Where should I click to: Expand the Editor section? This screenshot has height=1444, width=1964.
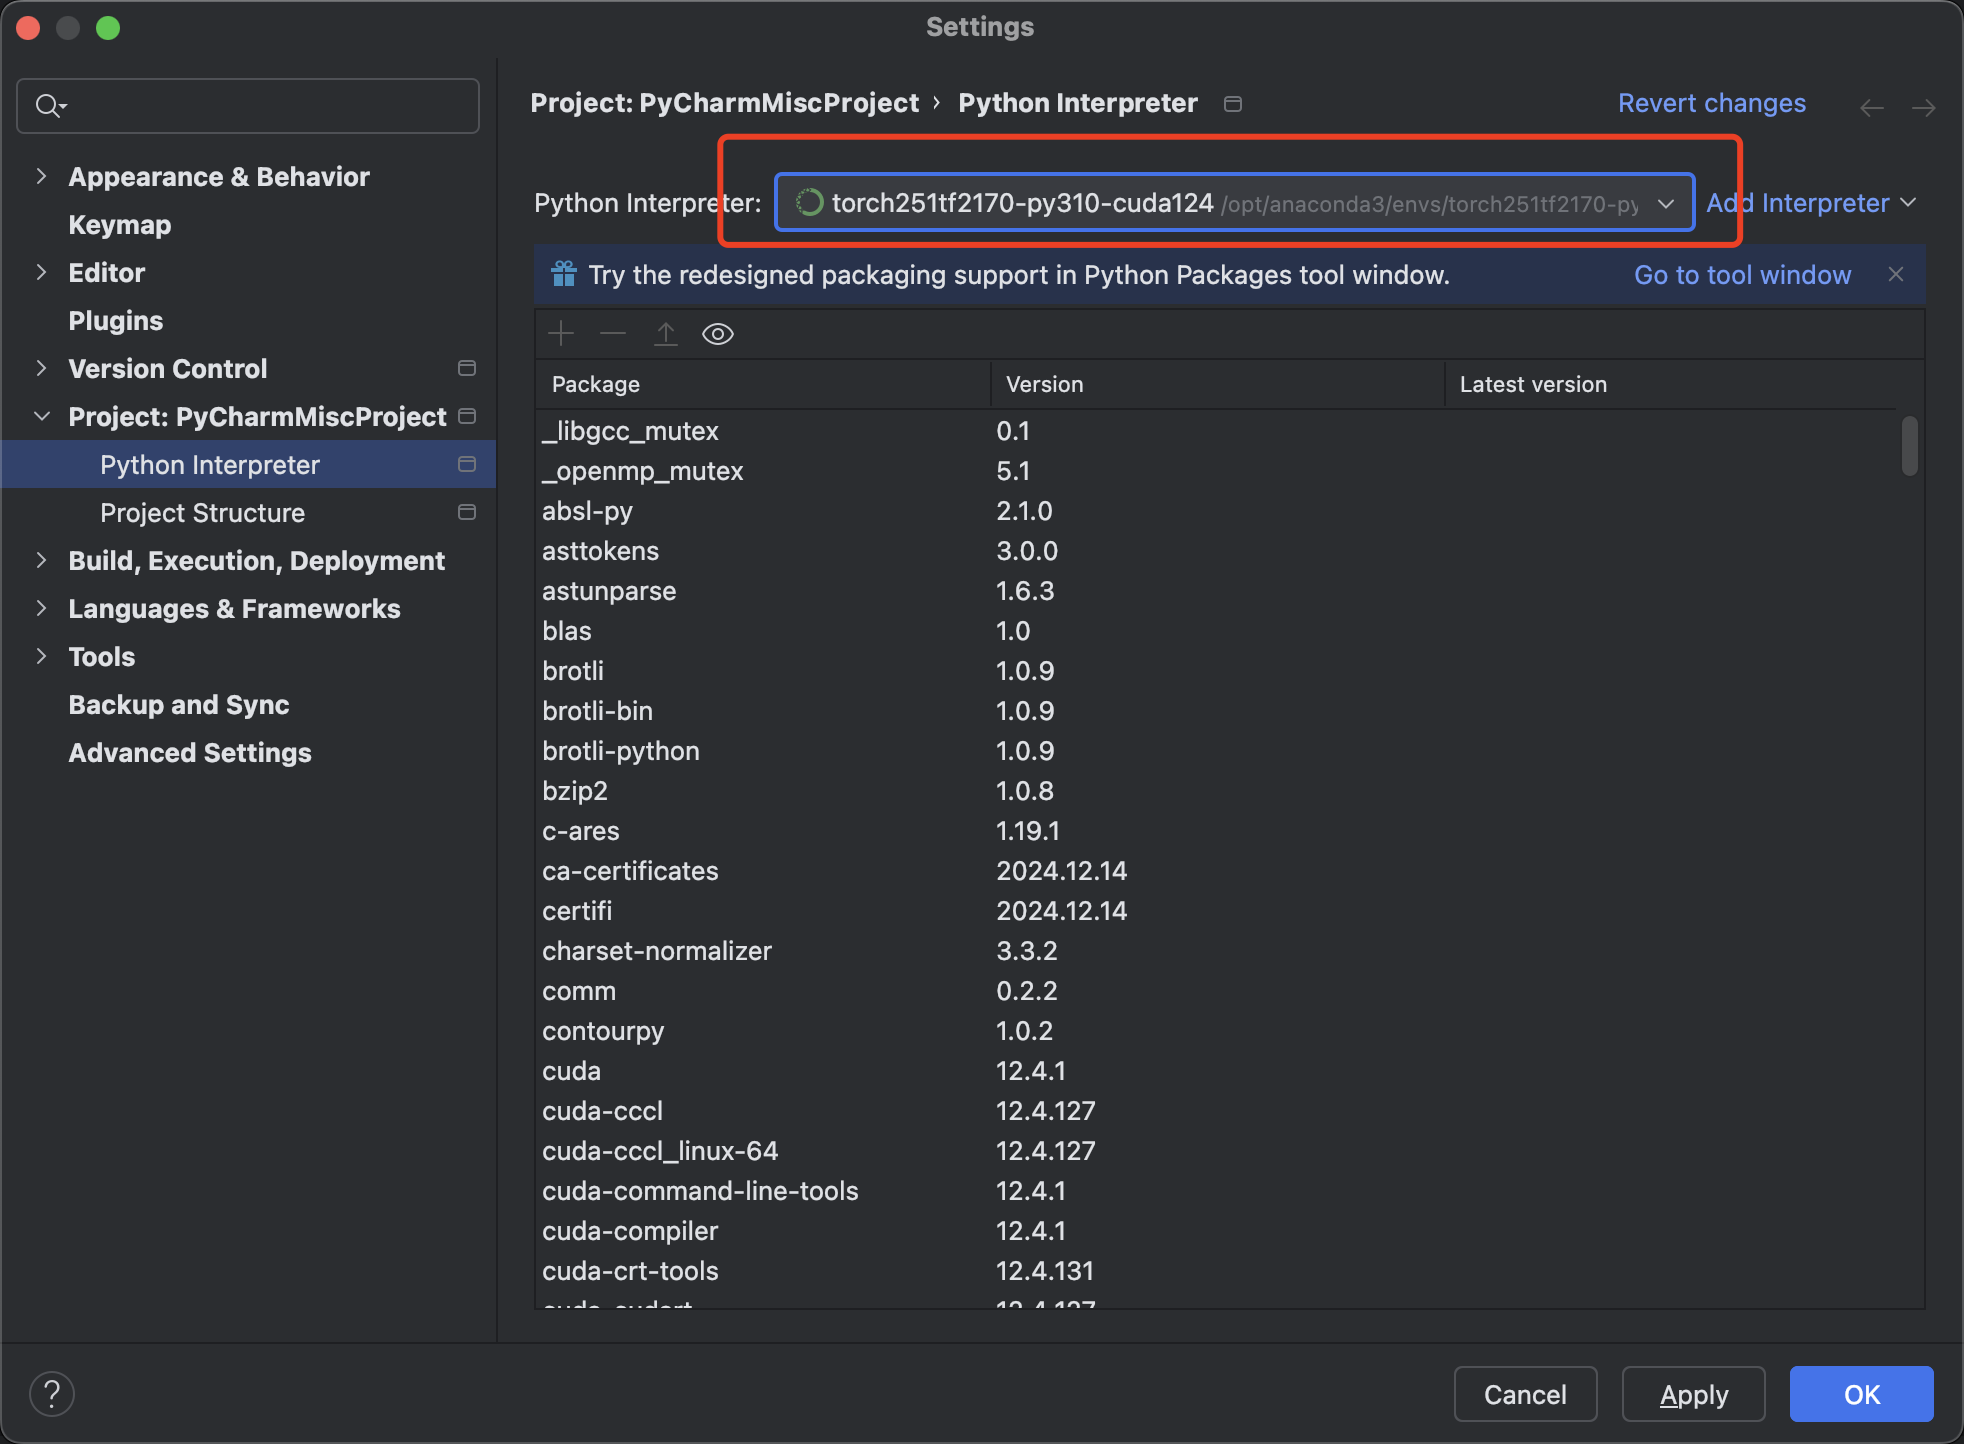click(x=41, y=273)
